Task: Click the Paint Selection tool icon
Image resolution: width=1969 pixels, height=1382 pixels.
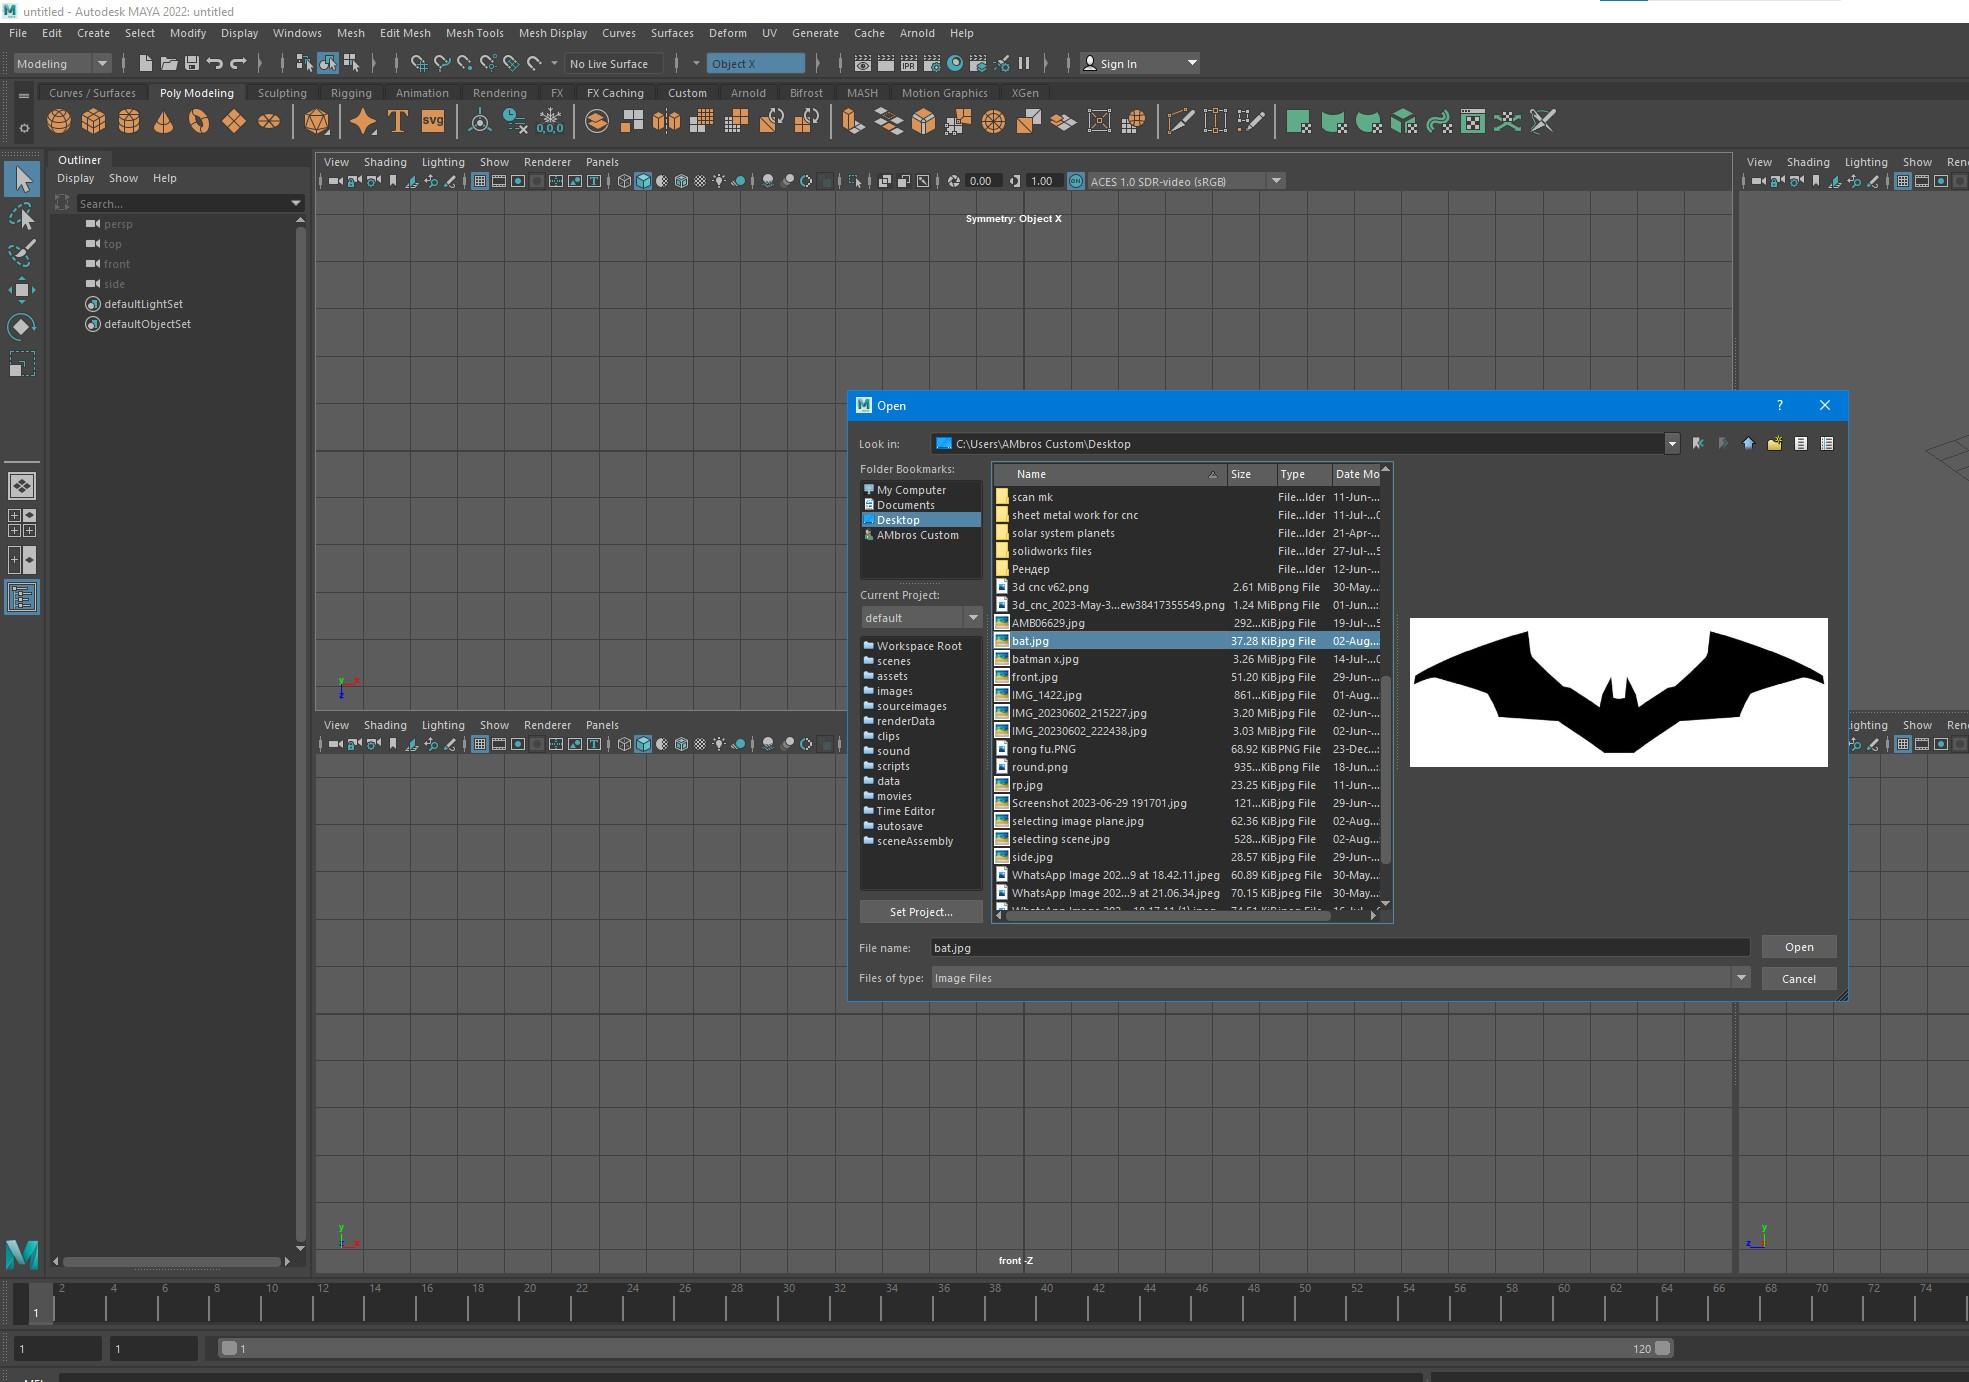Action: pos(22,253)
